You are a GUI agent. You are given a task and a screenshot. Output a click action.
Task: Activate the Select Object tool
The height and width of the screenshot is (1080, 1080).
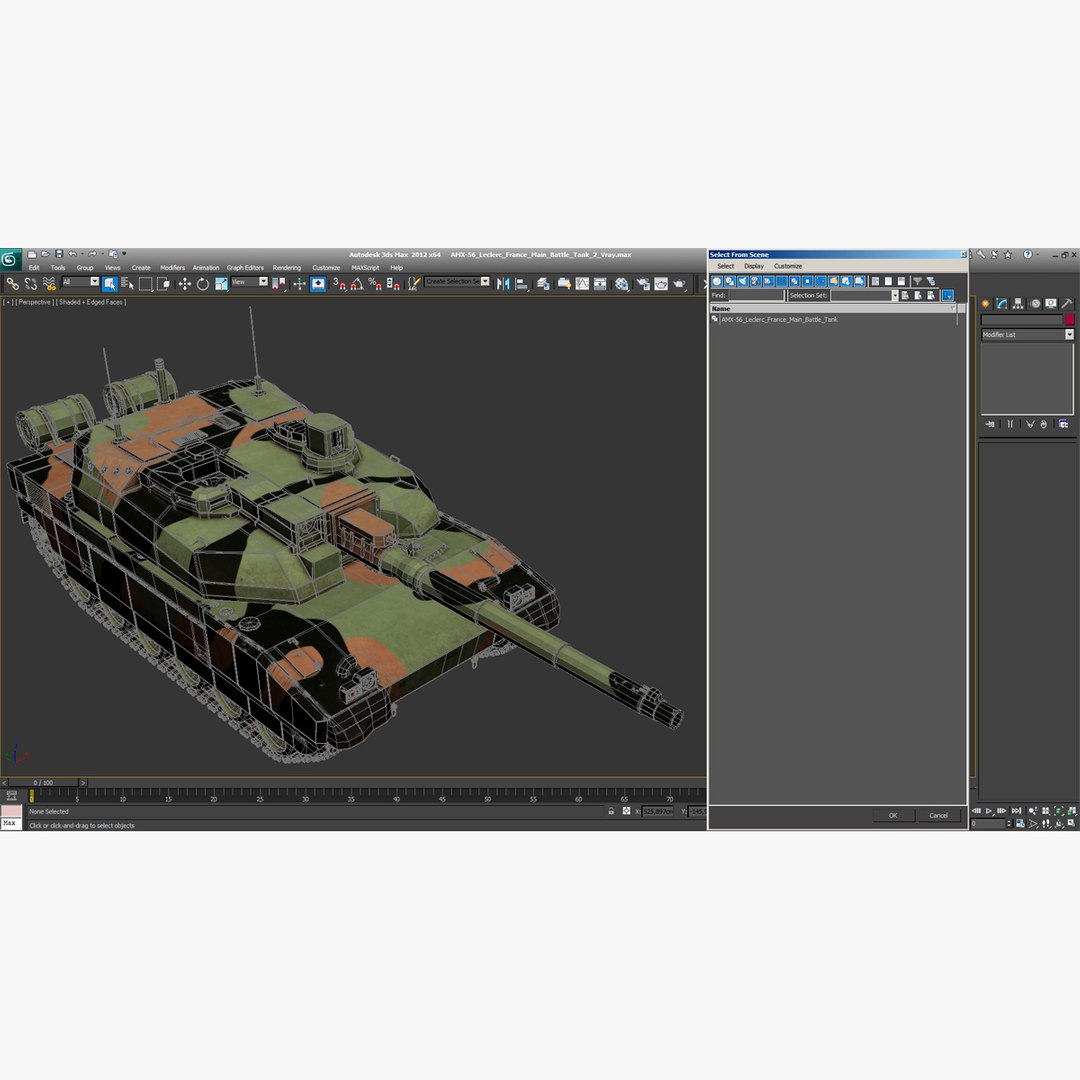[110, 284]
